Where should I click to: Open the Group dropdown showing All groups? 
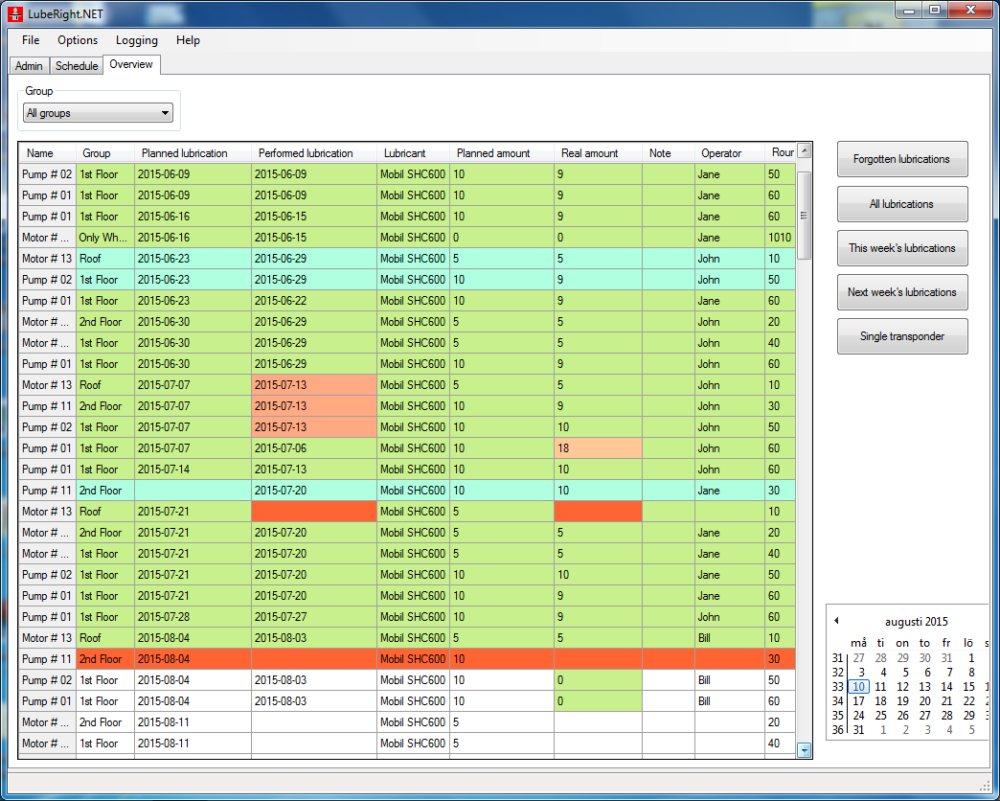98,114
